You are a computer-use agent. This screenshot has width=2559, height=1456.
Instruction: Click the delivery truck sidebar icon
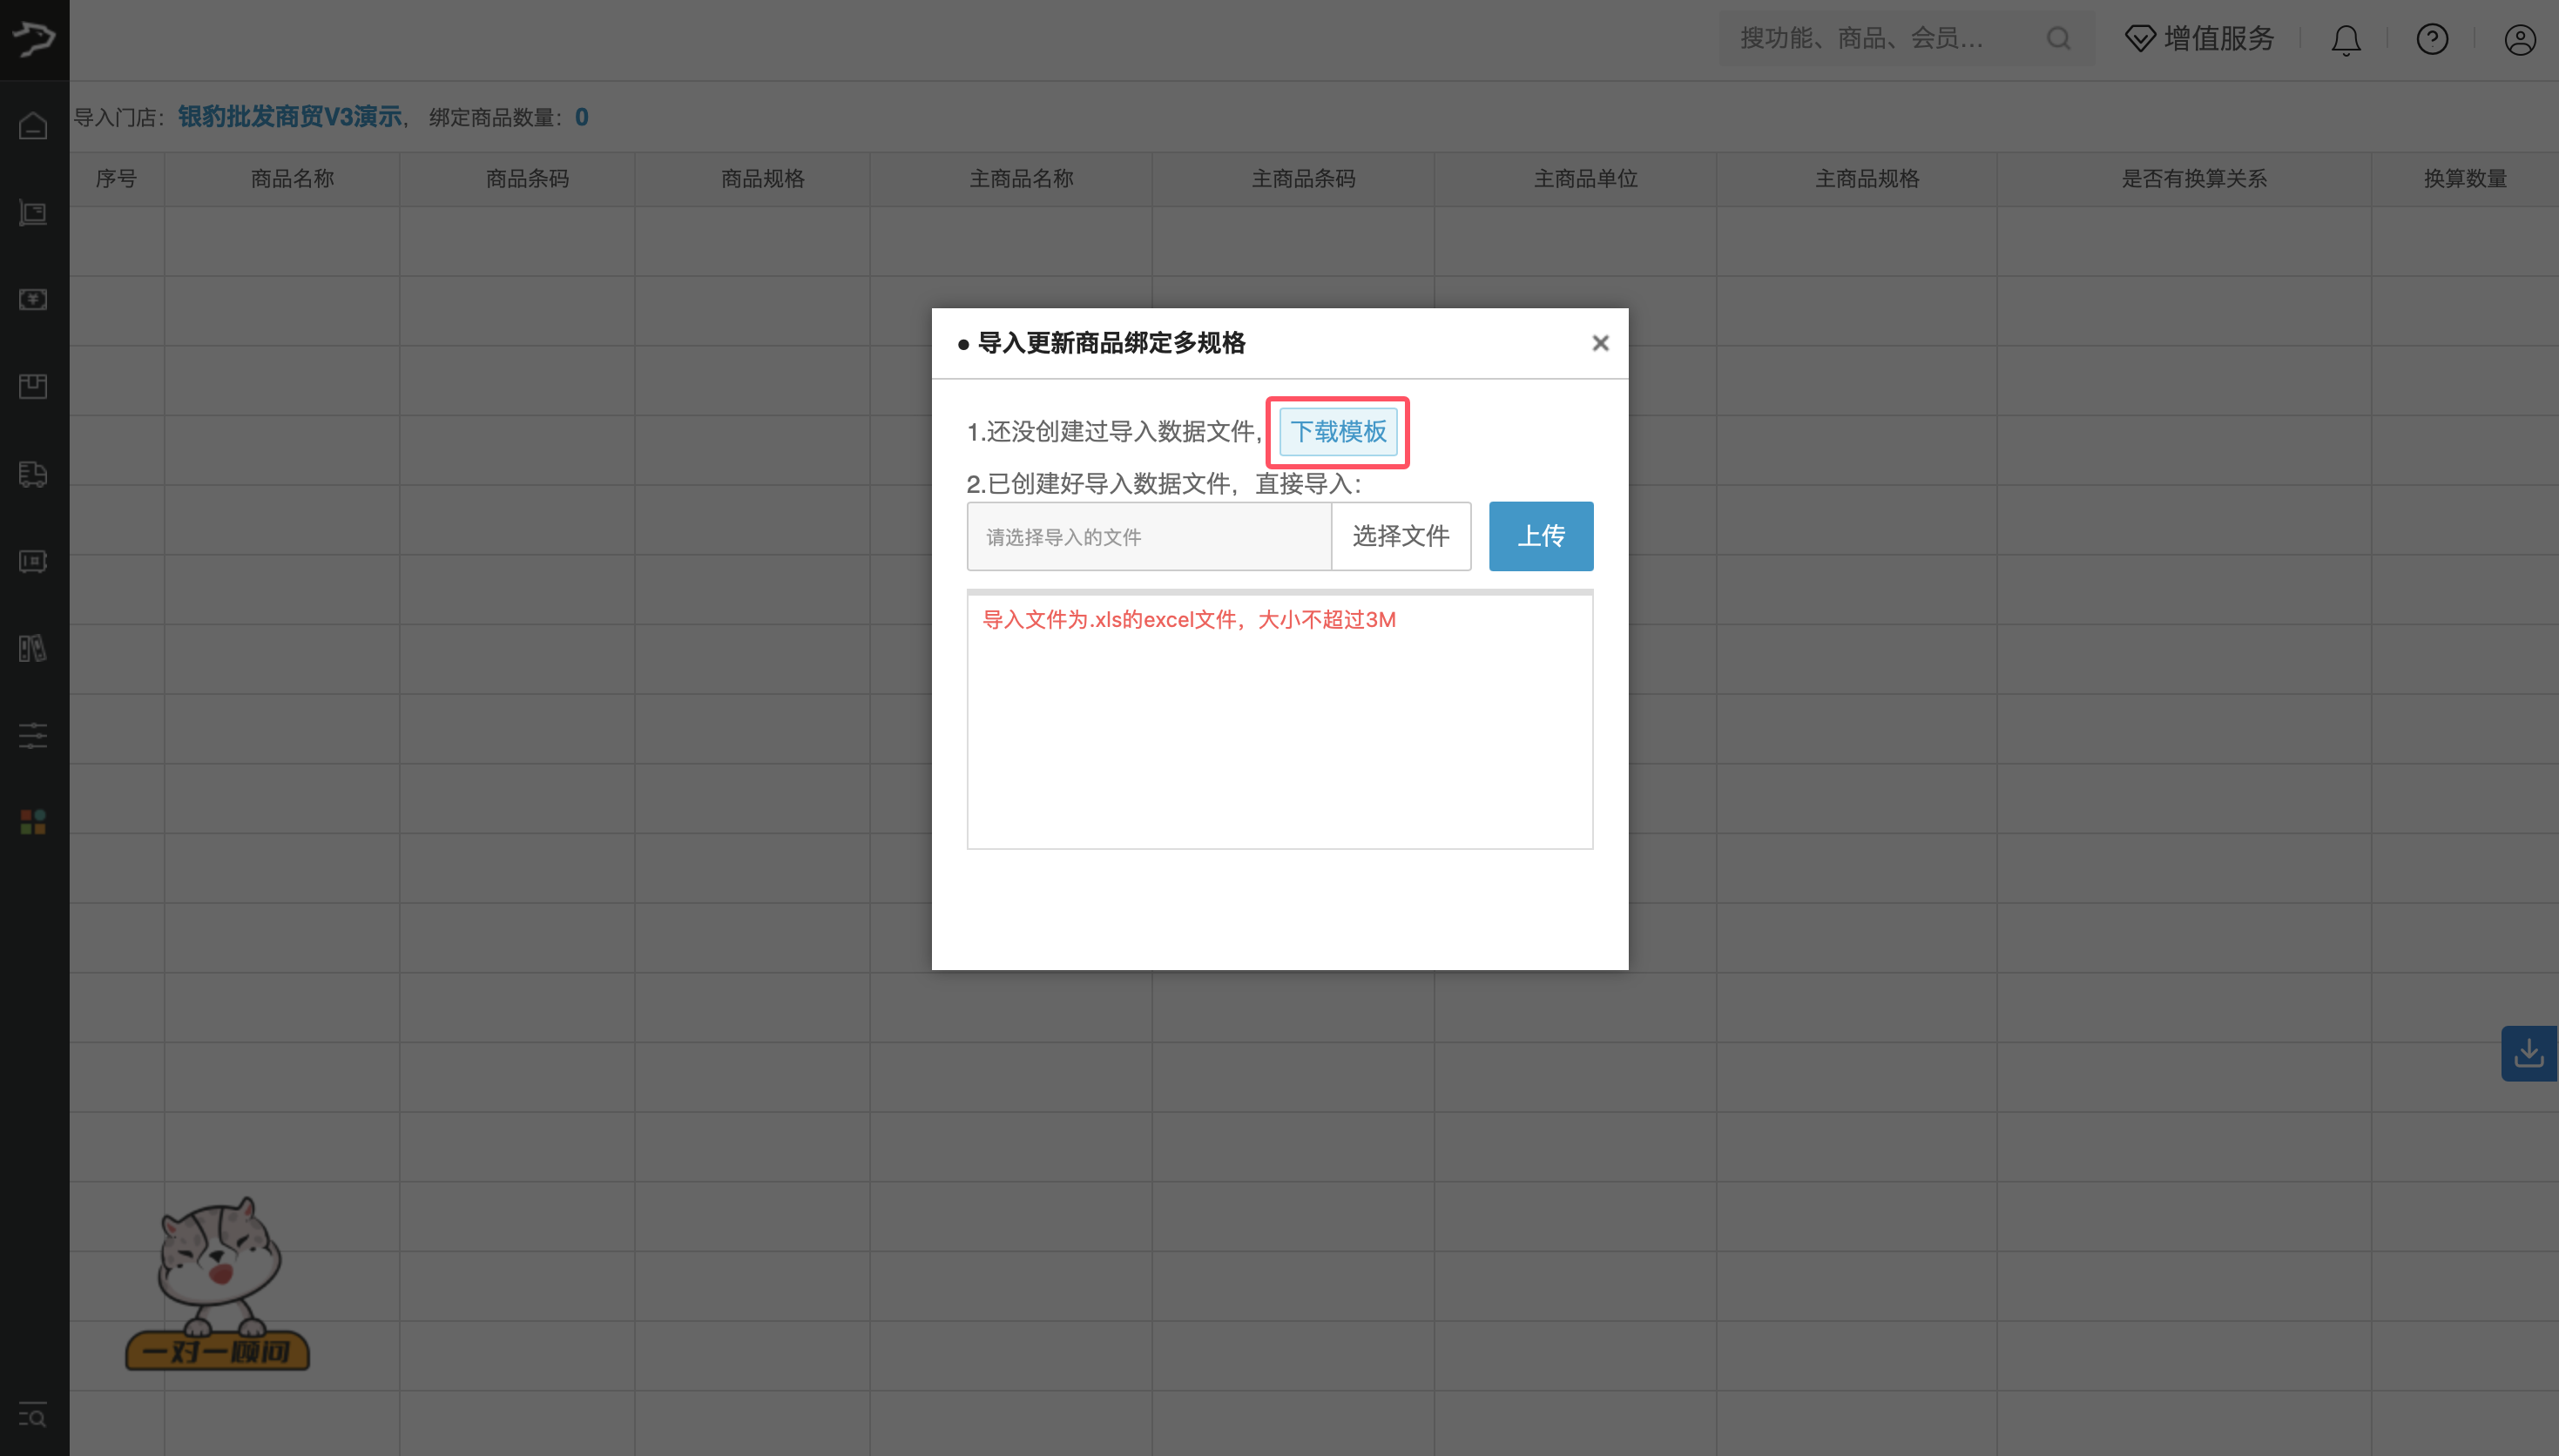pyautogui.click(x=33, y=474)
